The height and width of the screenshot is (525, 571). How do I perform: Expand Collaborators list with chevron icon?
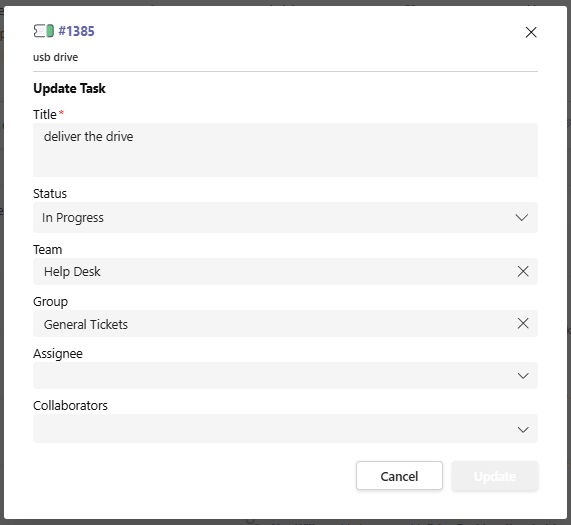523,430
